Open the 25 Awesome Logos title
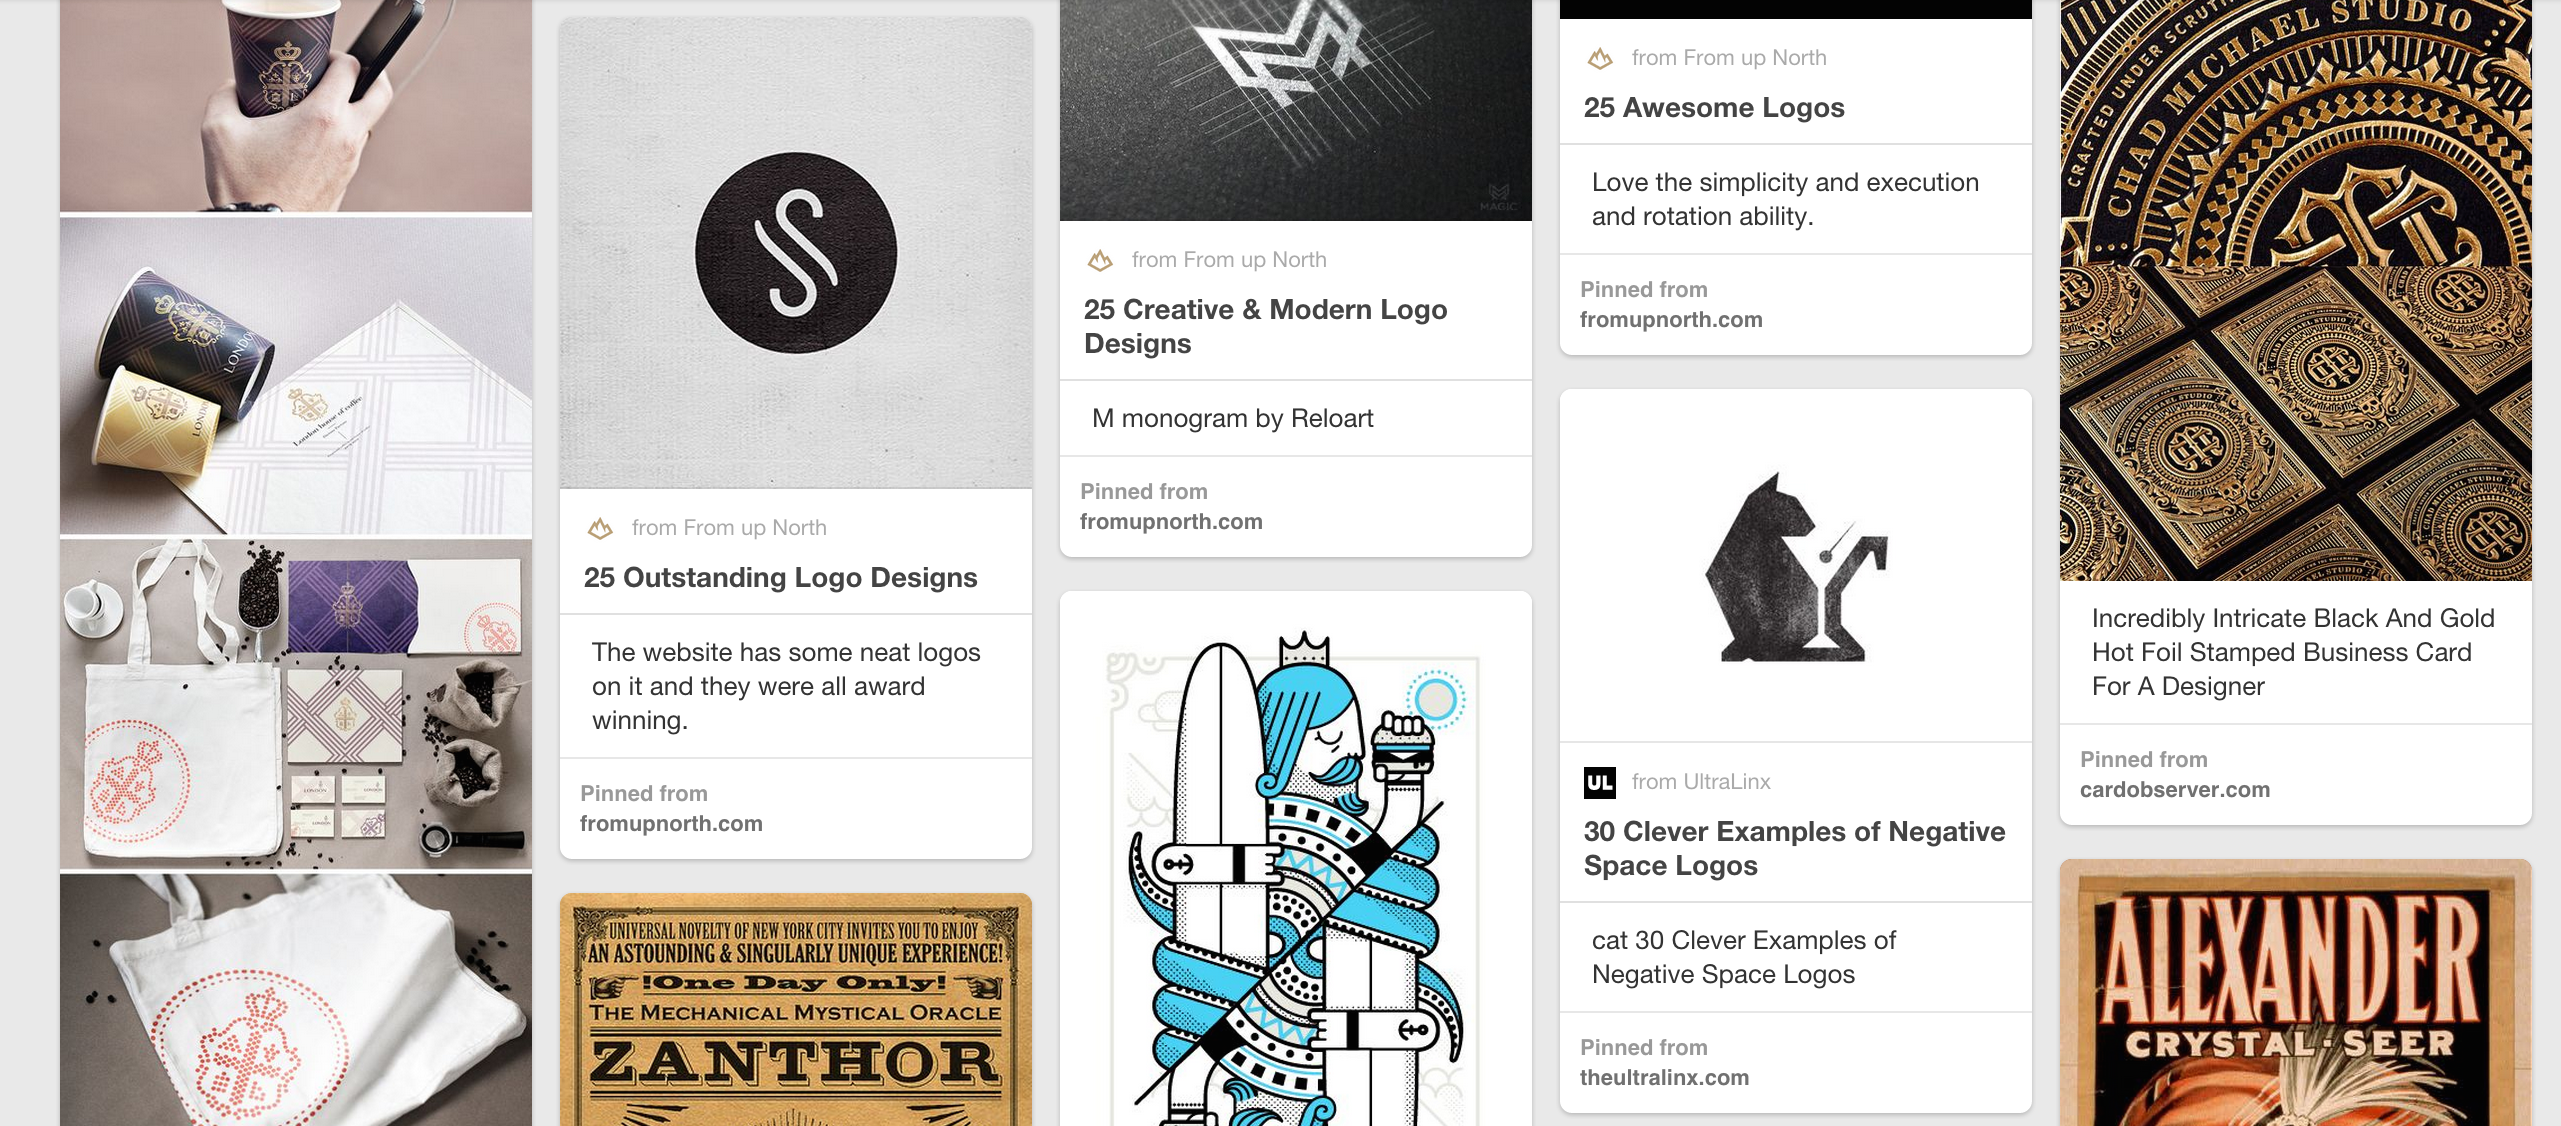The image size is (2561, 1126). 1714,108
